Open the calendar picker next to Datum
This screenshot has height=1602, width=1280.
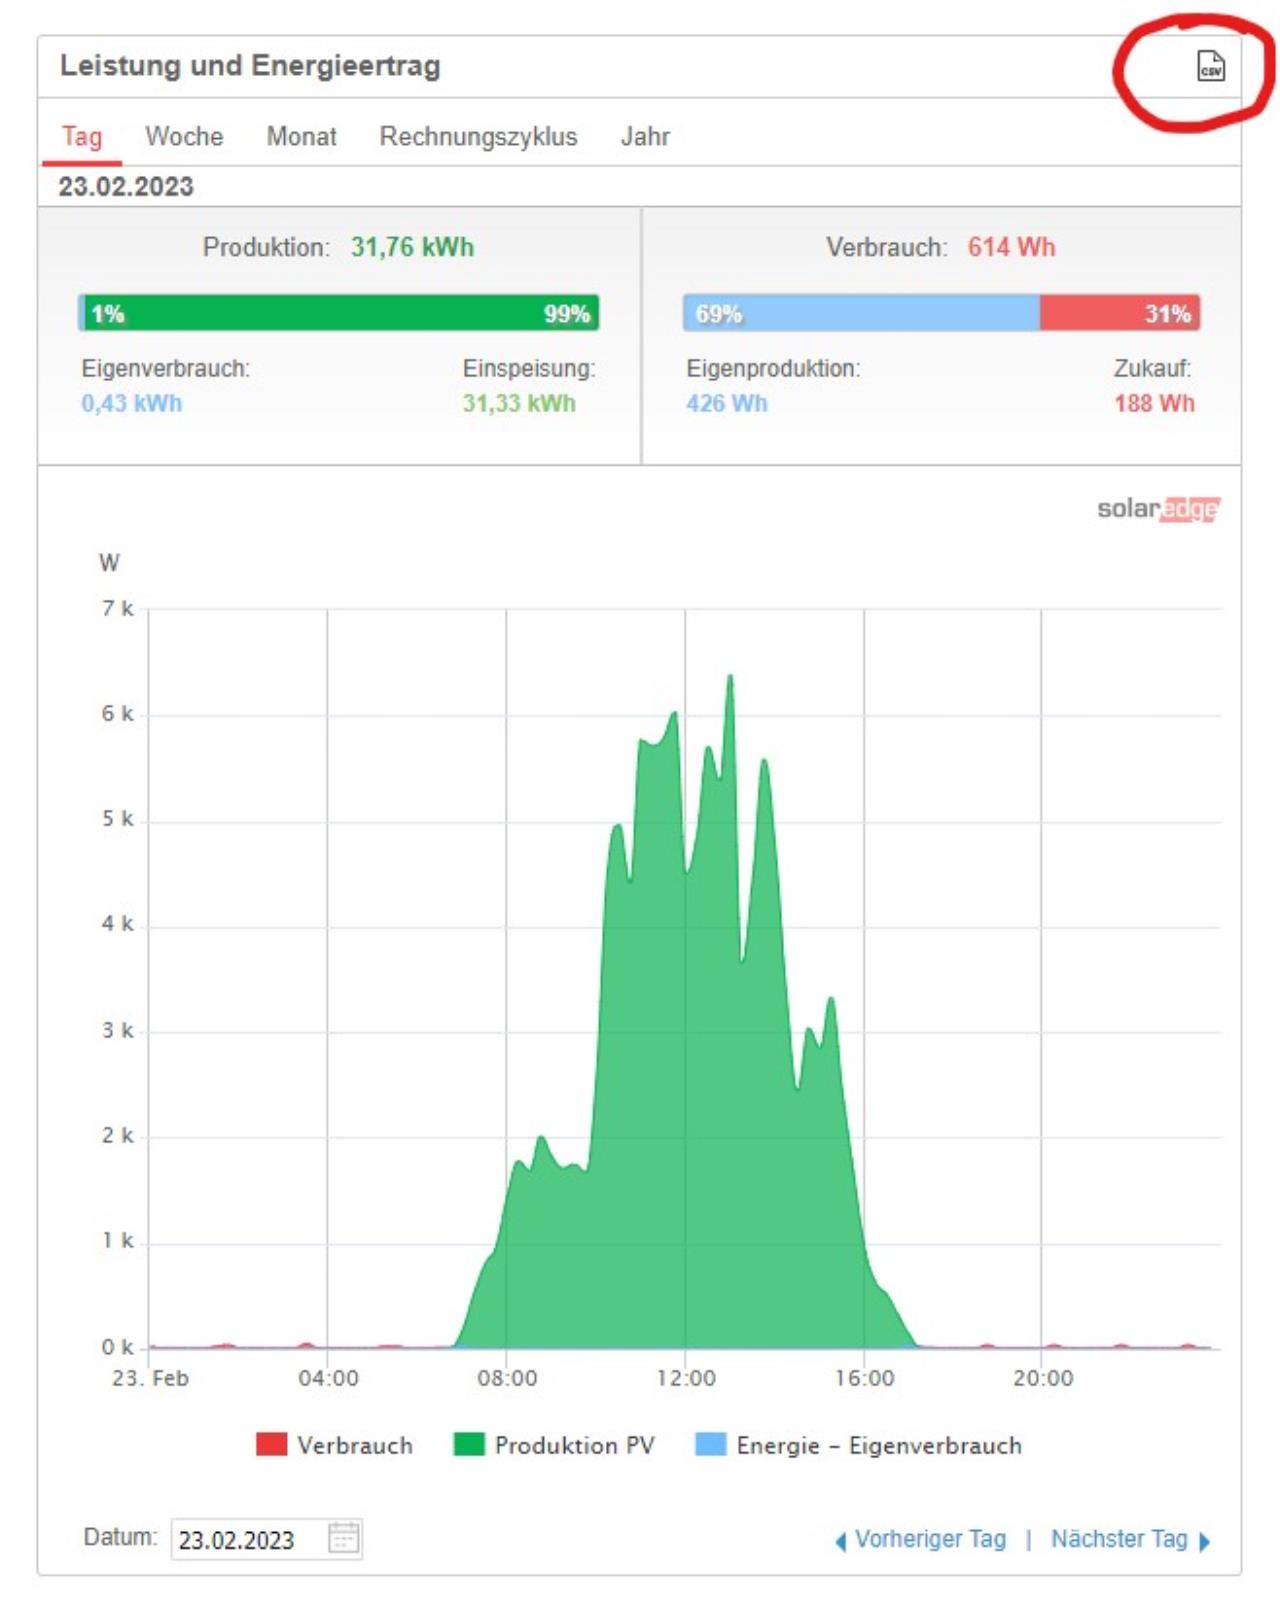[x=343, y=1537]
